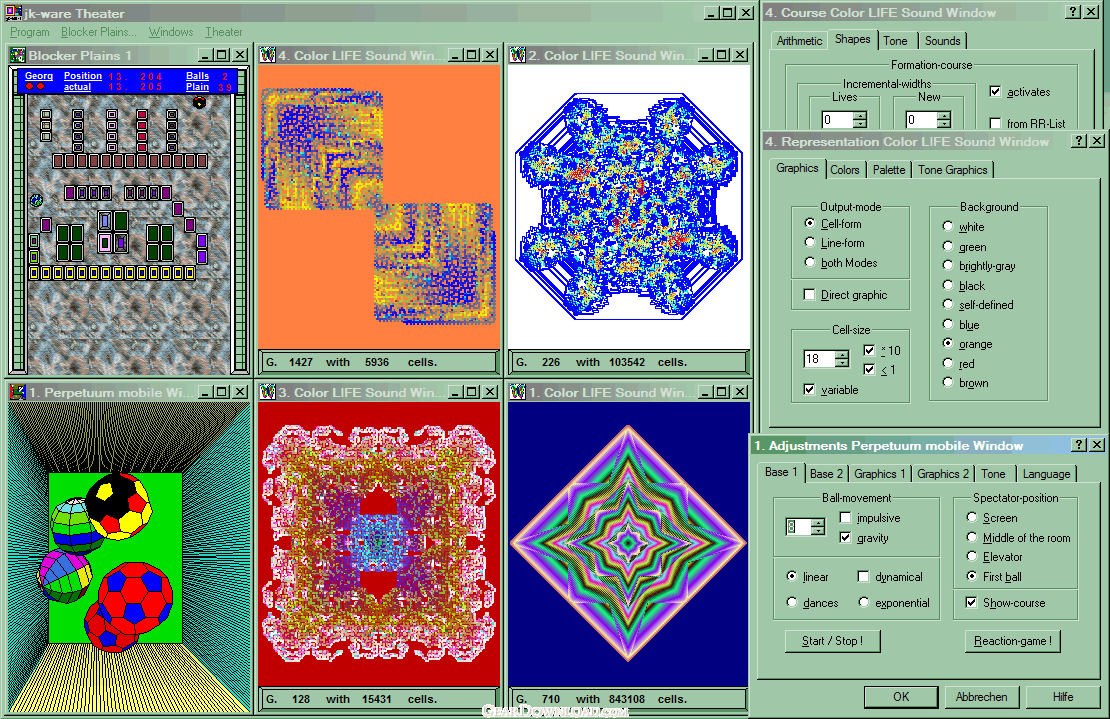
Task: Increase the Cell-size spinner value
Action: (x=842, y=354)
